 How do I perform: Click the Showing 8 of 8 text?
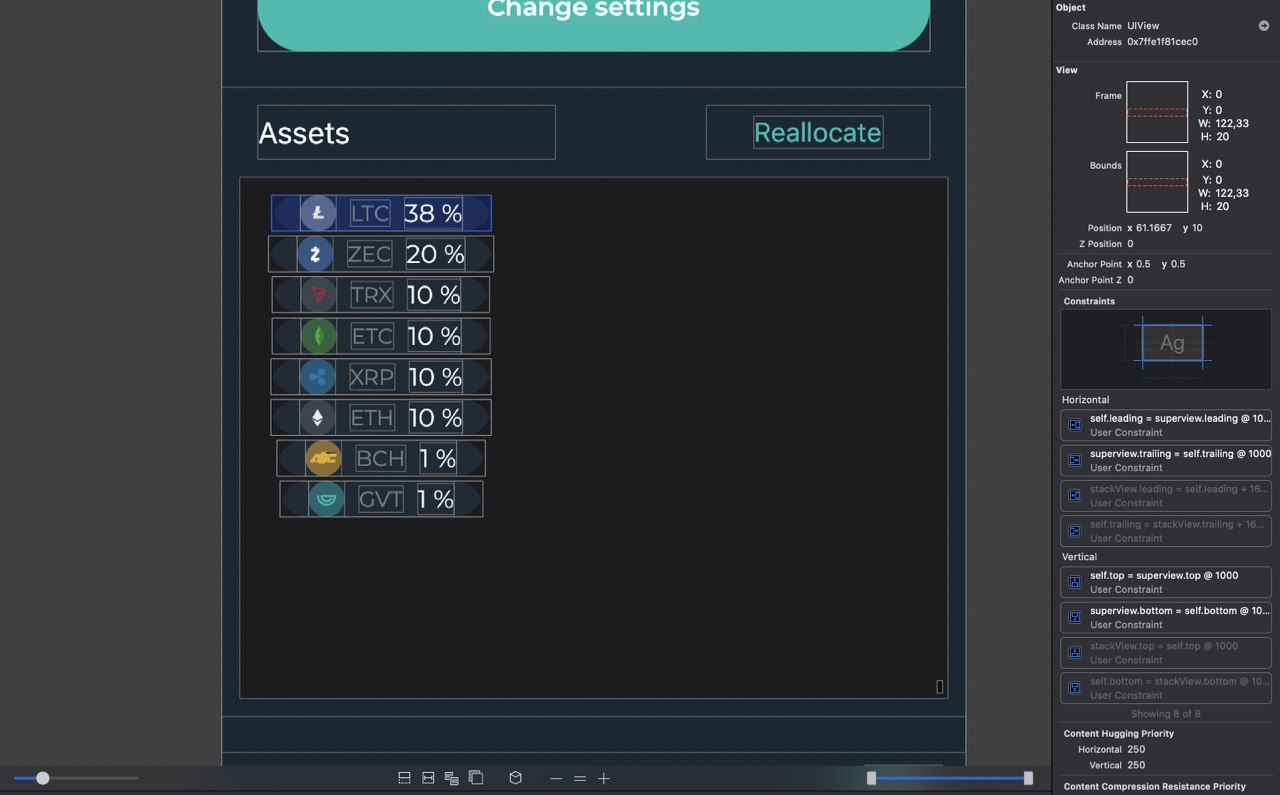pos(1166,714)
